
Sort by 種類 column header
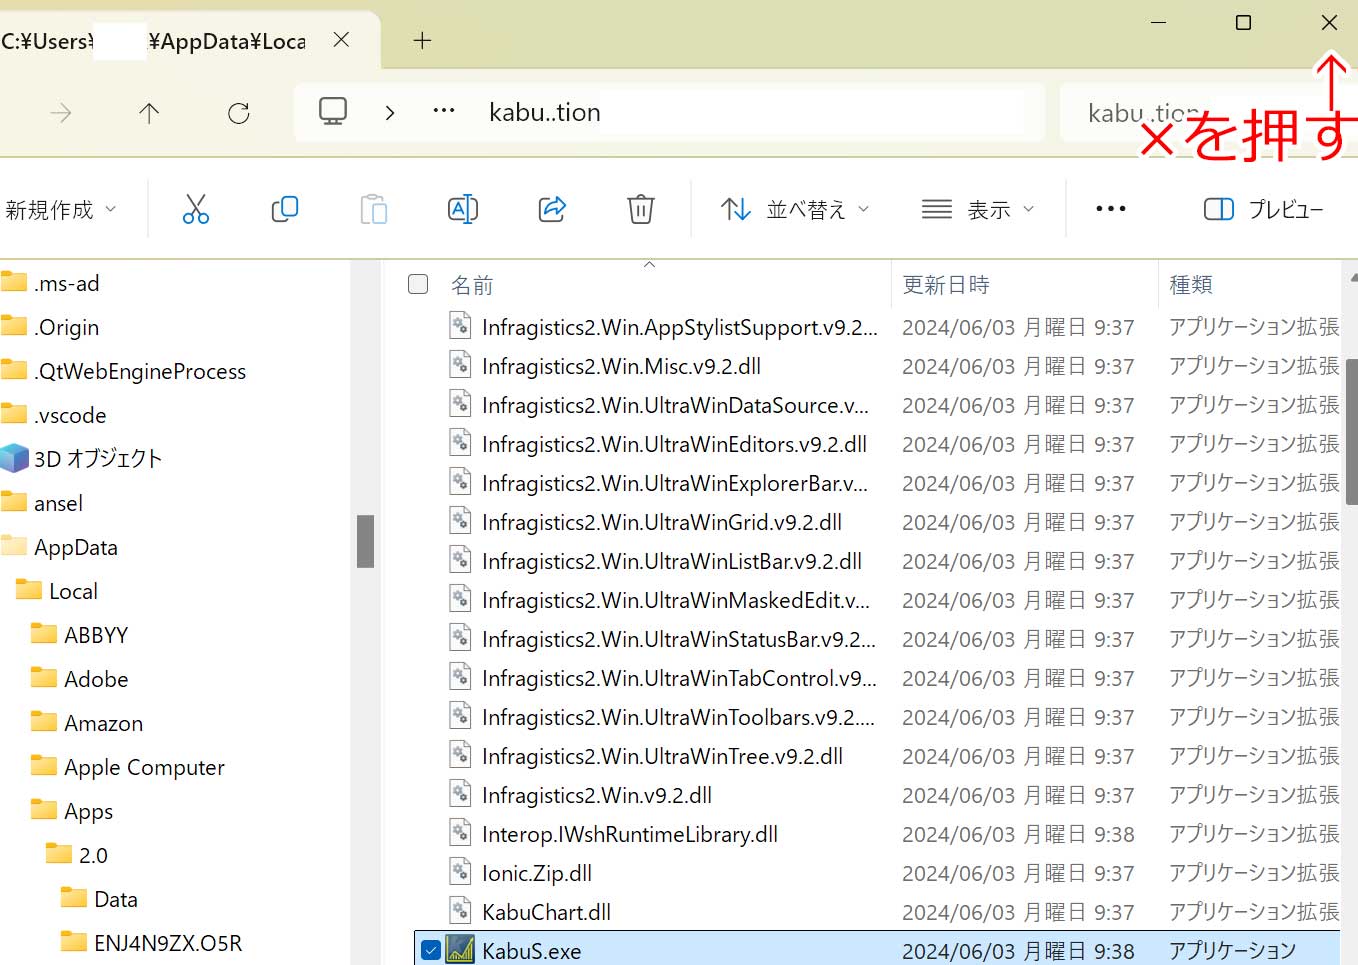(1191, 285)
